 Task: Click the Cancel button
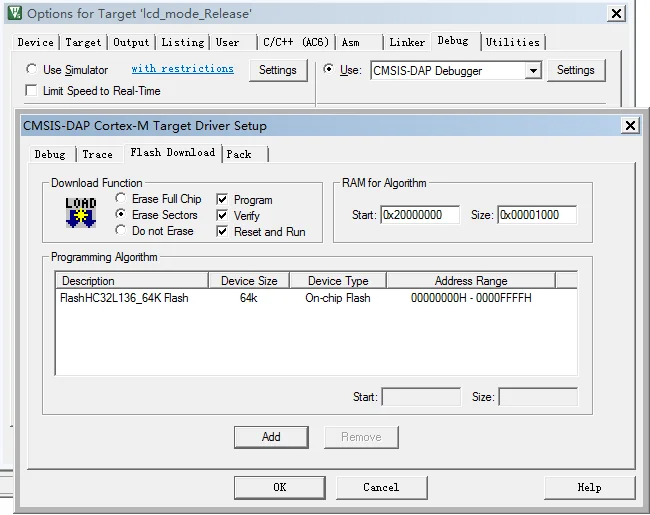(381, 488)
